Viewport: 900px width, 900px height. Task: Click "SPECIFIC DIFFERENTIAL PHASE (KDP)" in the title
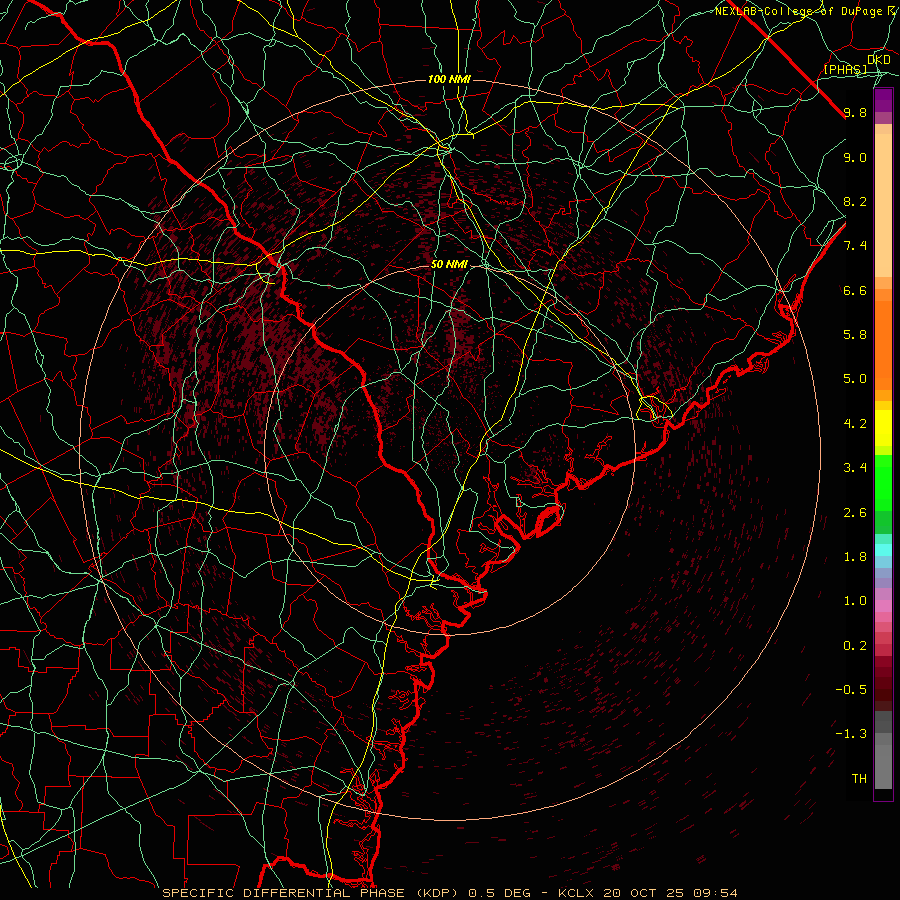[x=312, y=893]
